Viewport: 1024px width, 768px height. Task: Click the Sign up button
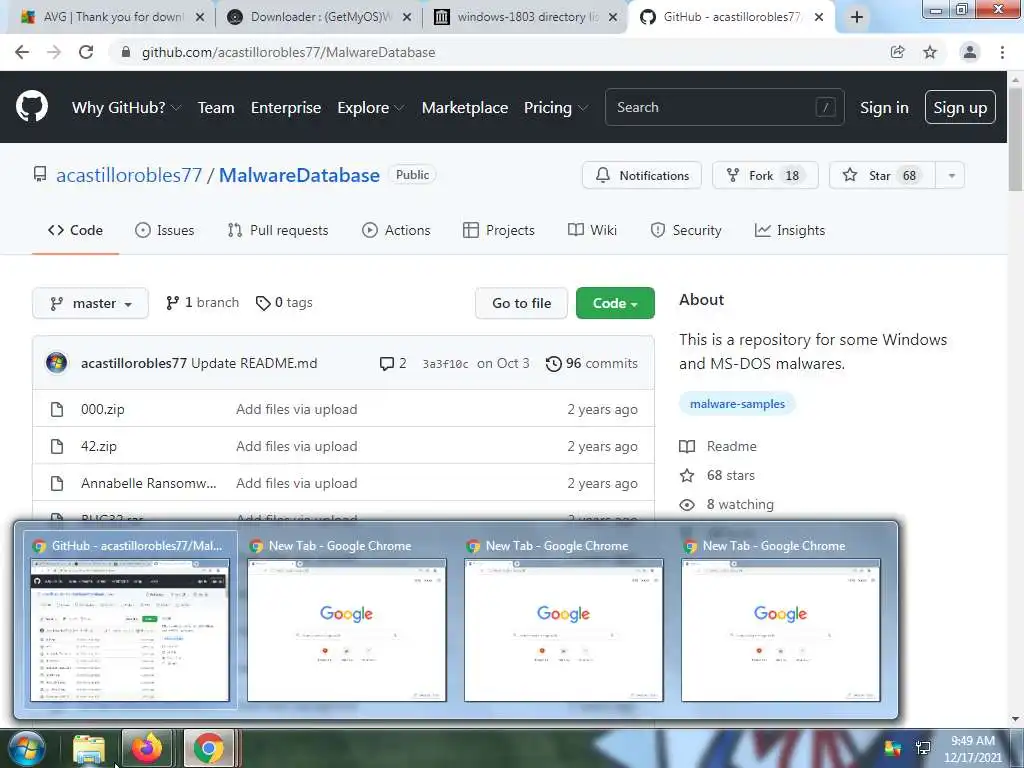960,107
